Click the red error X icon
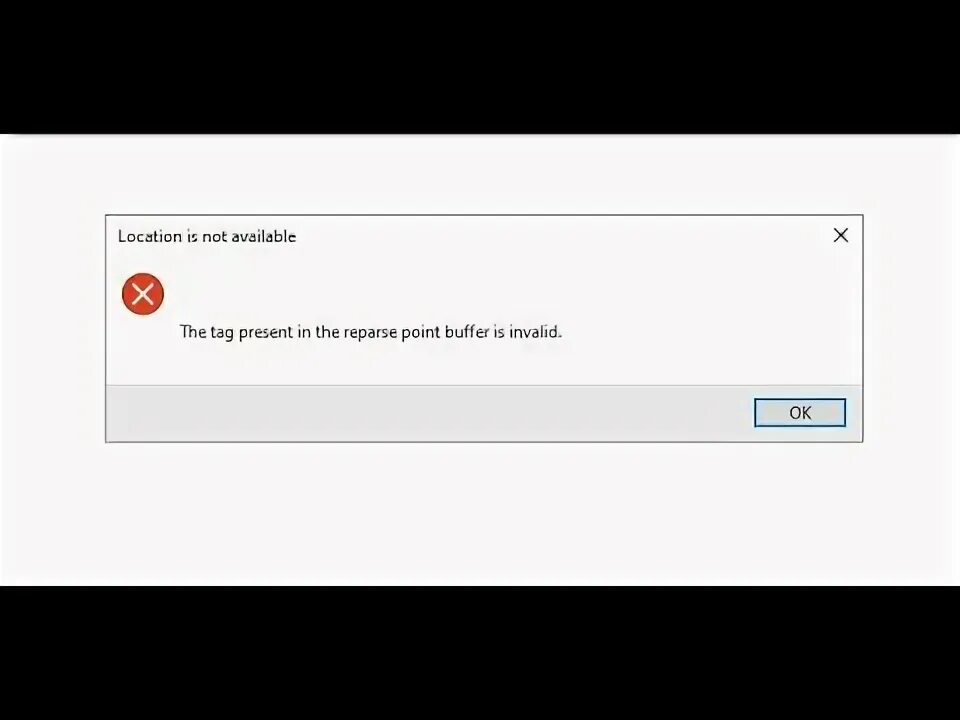This screenshot has height=720, width=960. click(143, 294)
